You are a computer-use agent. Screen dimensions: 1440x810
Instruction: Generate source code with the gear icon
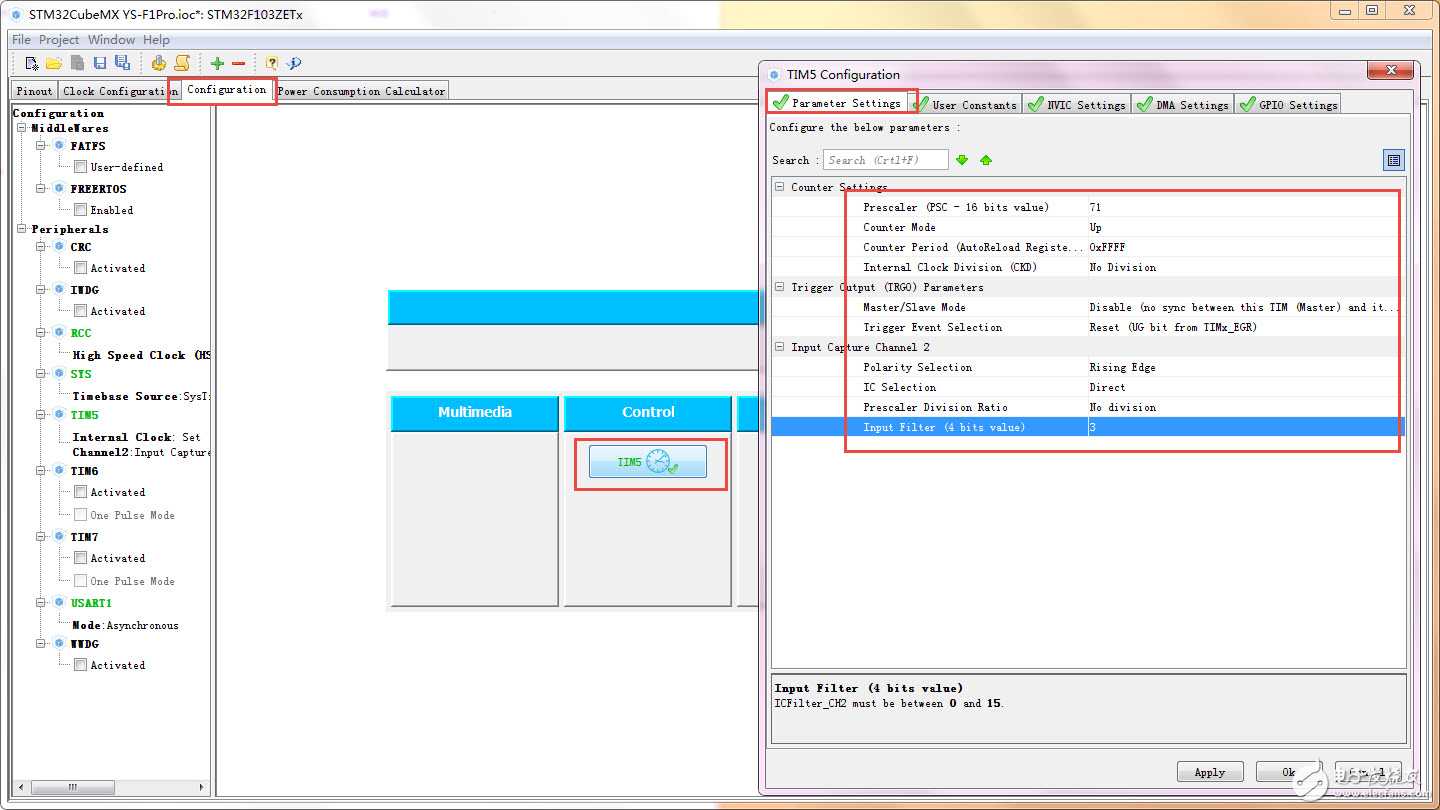coord(159,63)
